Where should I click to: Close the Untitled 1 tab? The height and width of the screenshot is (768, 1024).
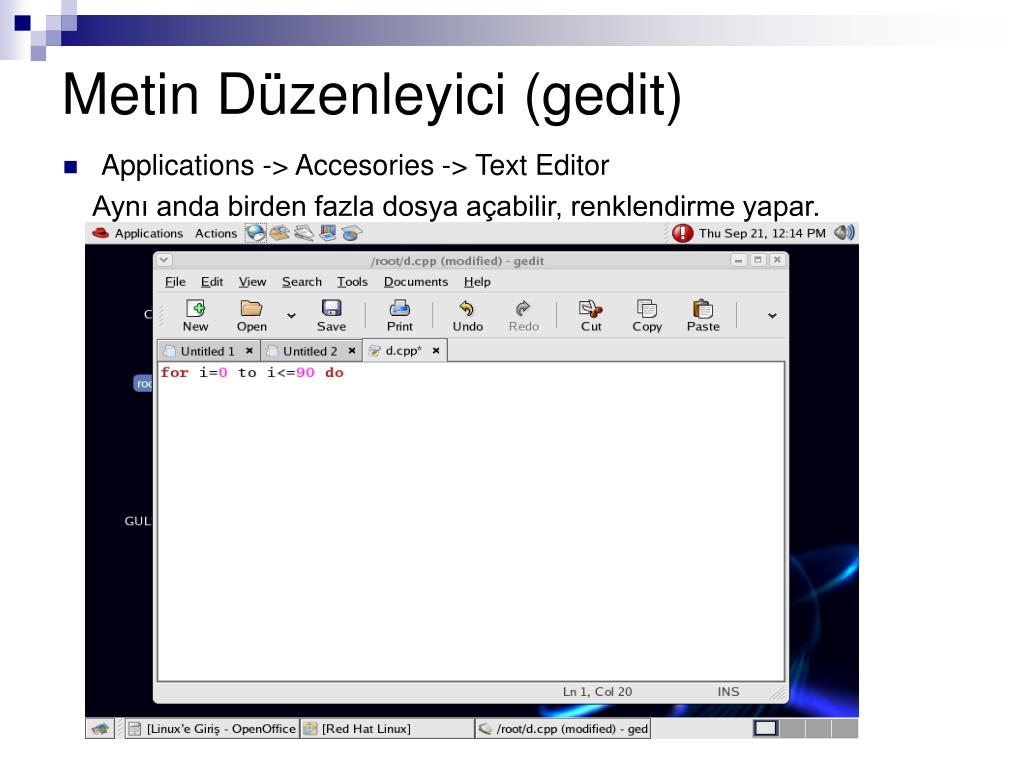(x=249, y=351)
